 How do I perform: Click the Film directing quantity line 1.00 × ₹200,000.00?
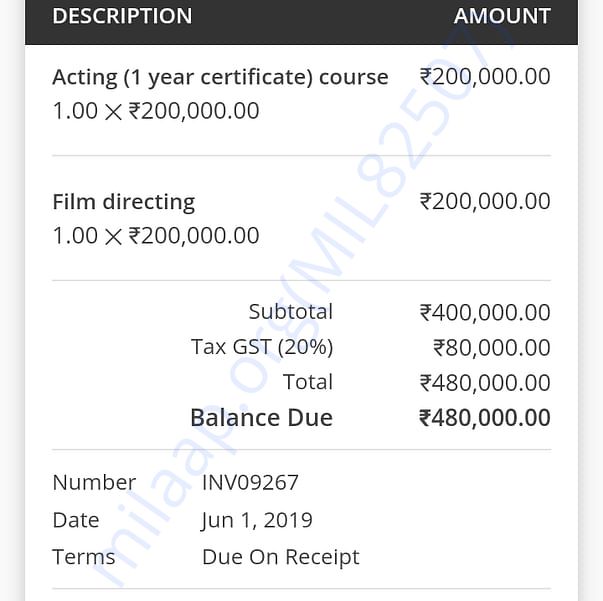(156, 235)
